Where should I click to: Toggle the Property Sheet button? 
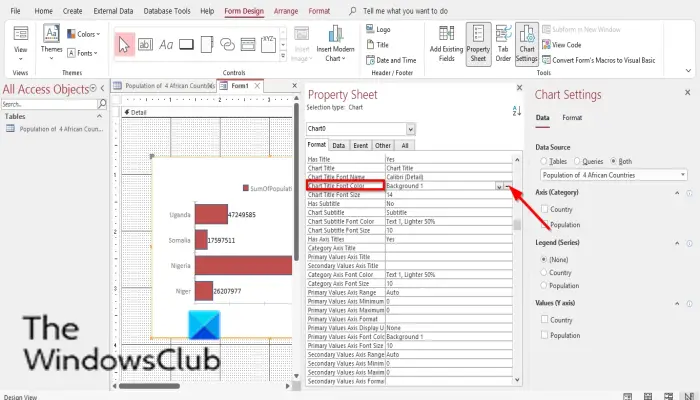(x=478, y=44)
